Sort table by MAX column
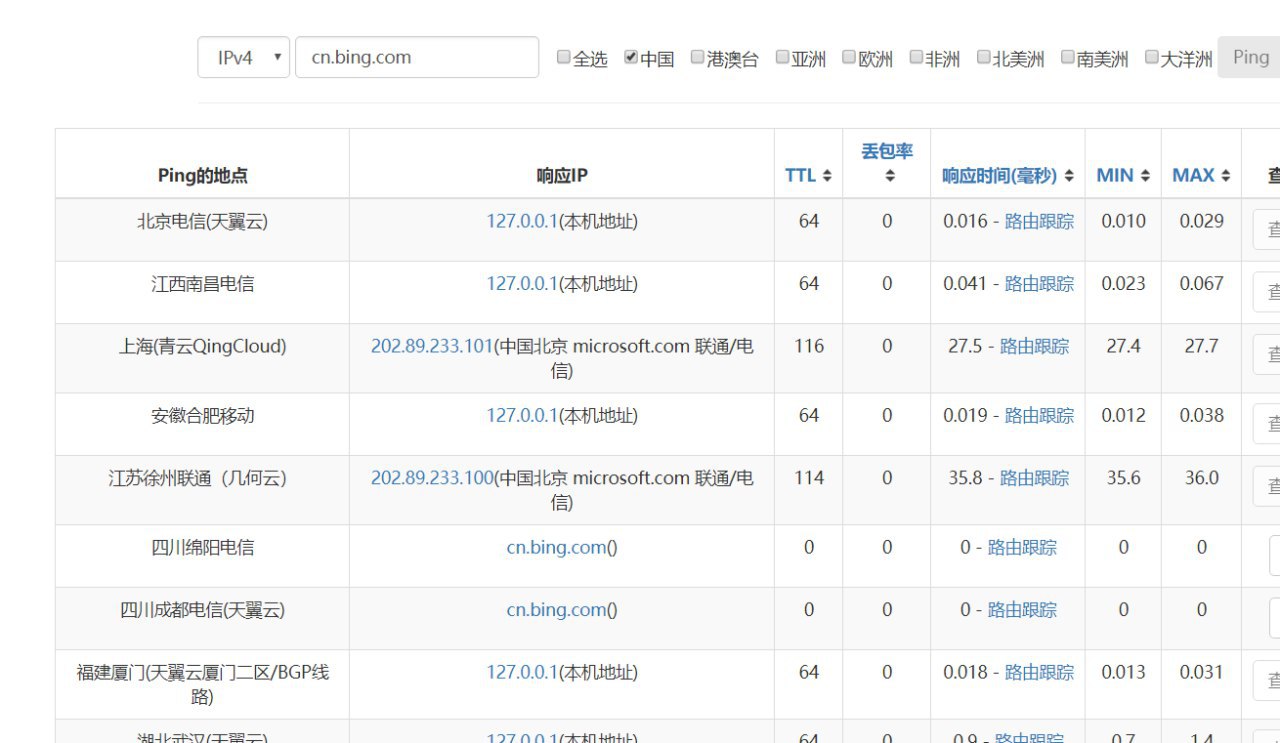Image resolution: width=1280 pixels, height=743 pixels. (1201, 175)
